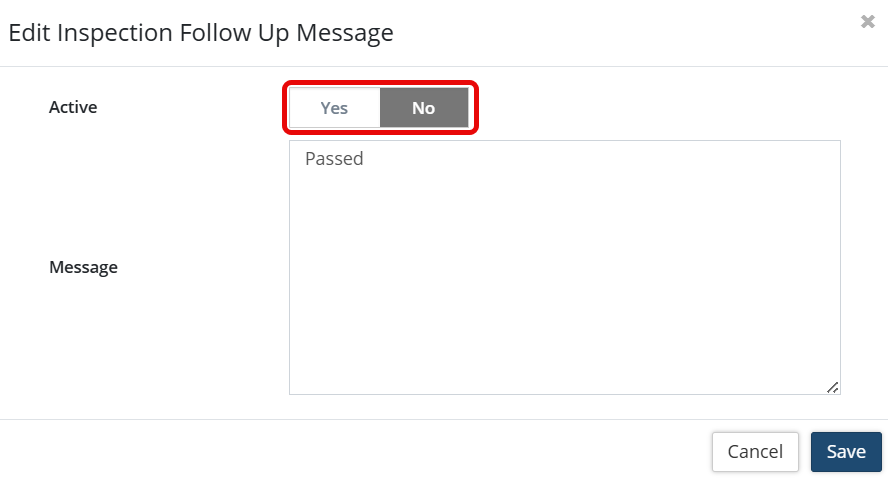Focus the Message box containing "Passed"
The height and width of the screenshot is (481, 888).
(564, 267)
